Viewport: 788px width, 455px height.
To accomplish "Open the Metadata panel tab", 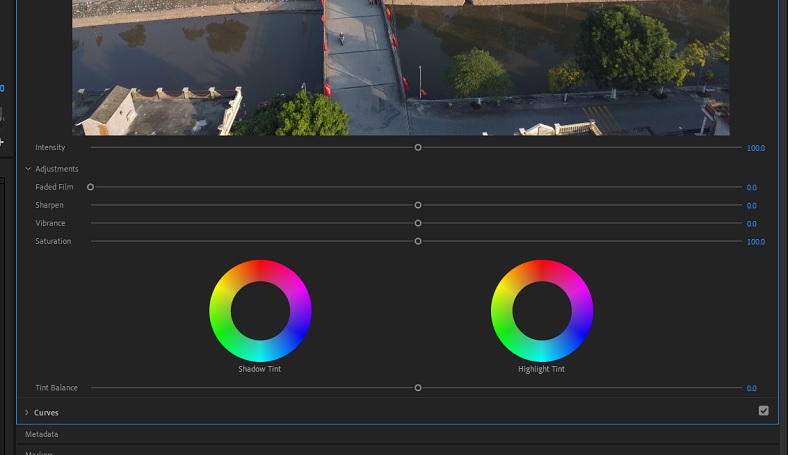I will (x=42, y=434).
